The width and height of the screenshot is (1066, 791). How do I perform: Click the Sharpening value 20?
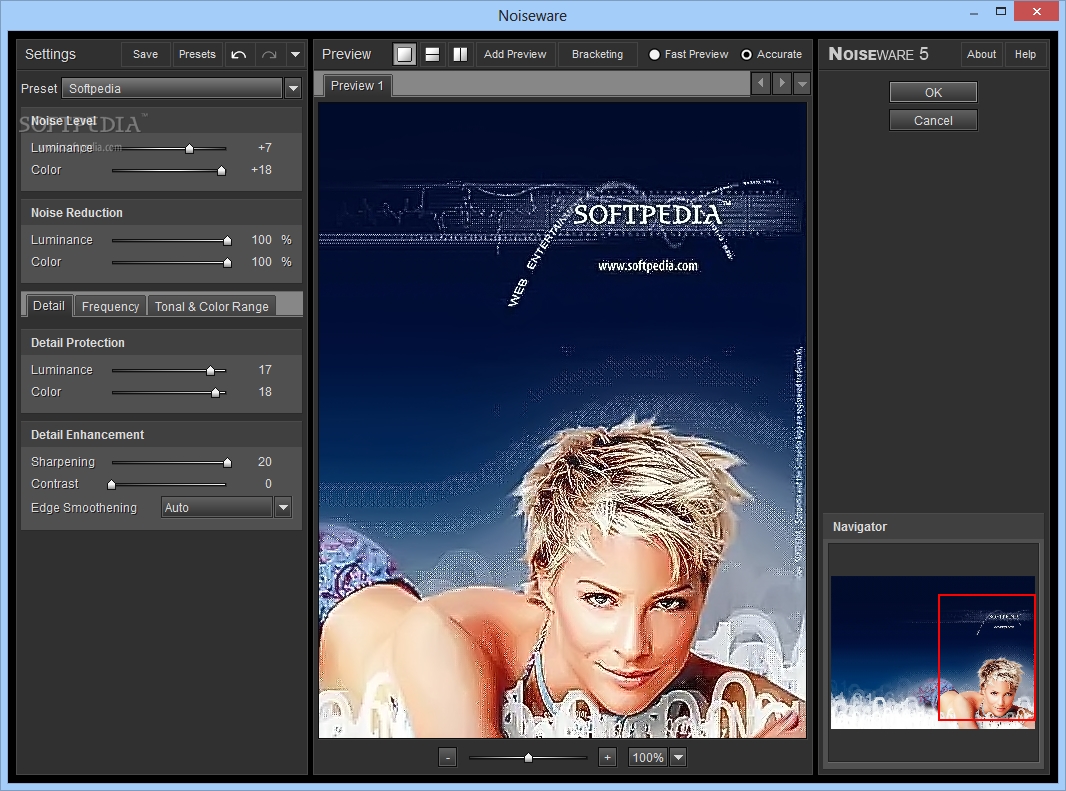click(x=264, y=462)
